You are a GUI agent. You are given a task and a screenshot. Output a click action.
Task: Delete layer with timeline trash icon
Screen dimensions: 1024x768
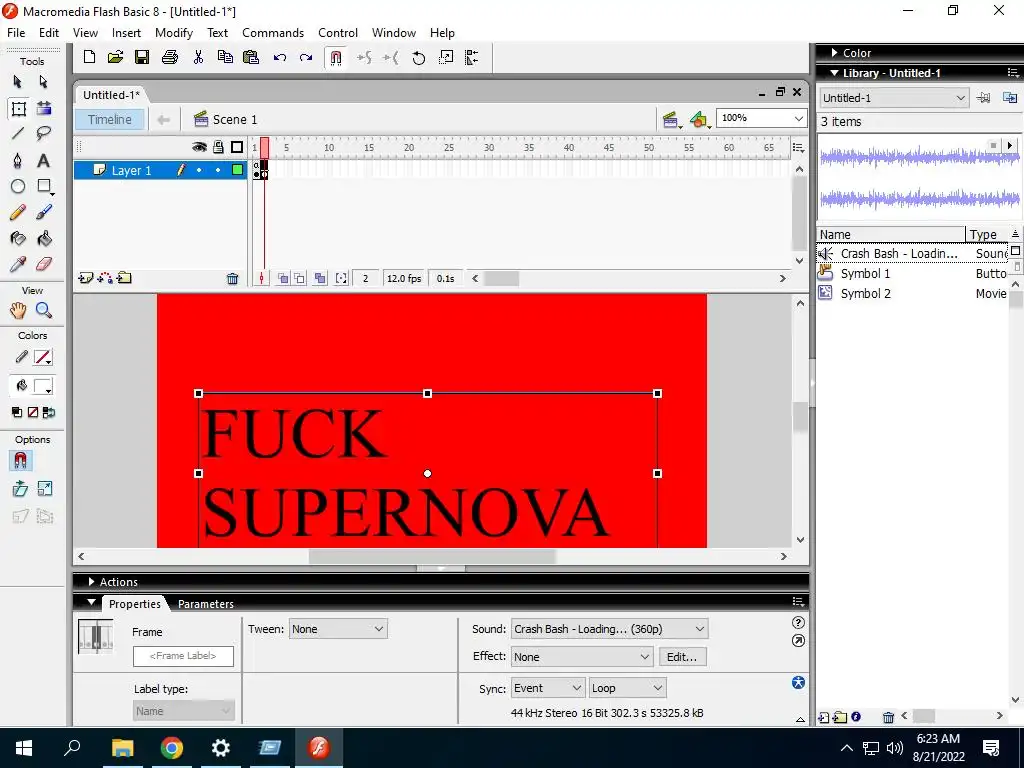tap(232, 279)
